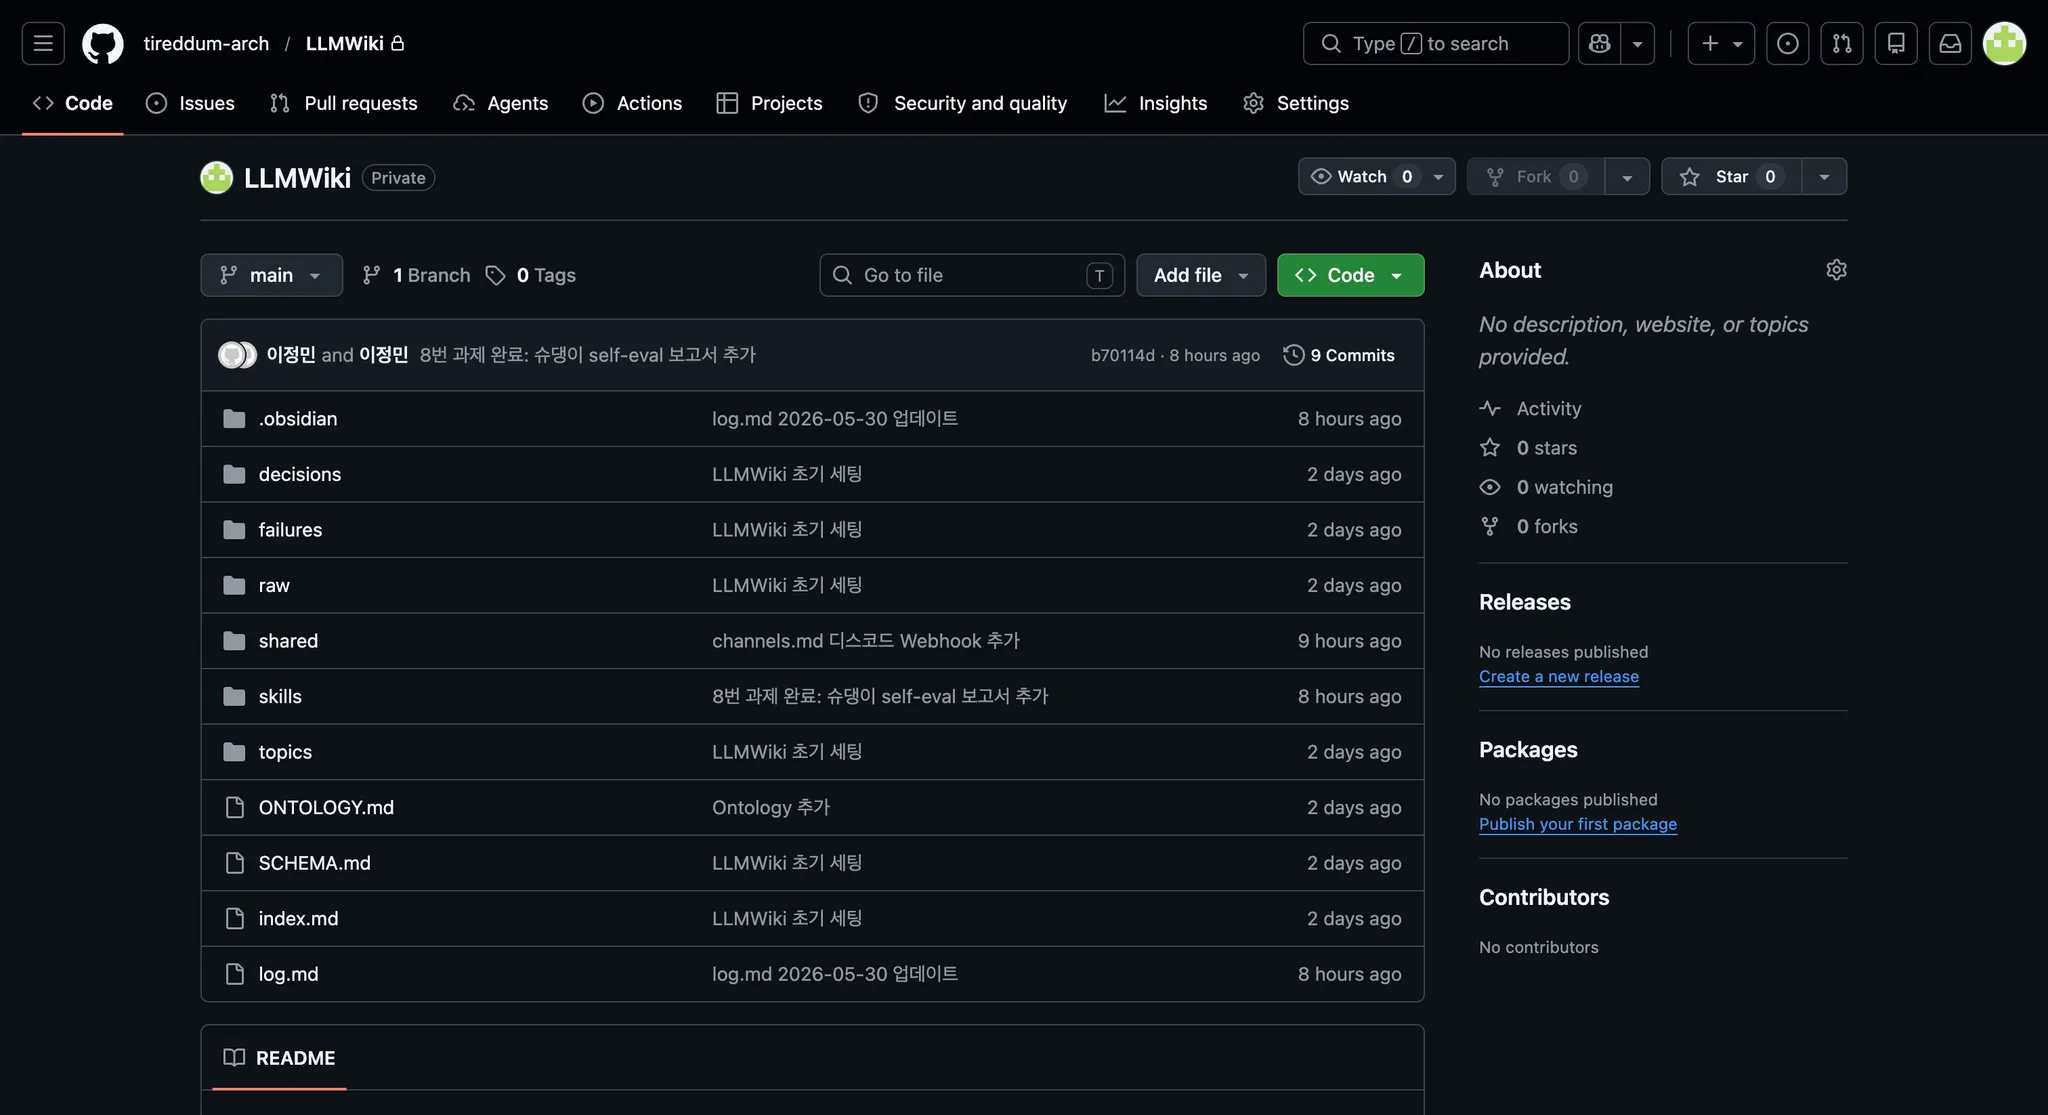View the Insights tab

pyautogui.click(x=1155, y=103)
